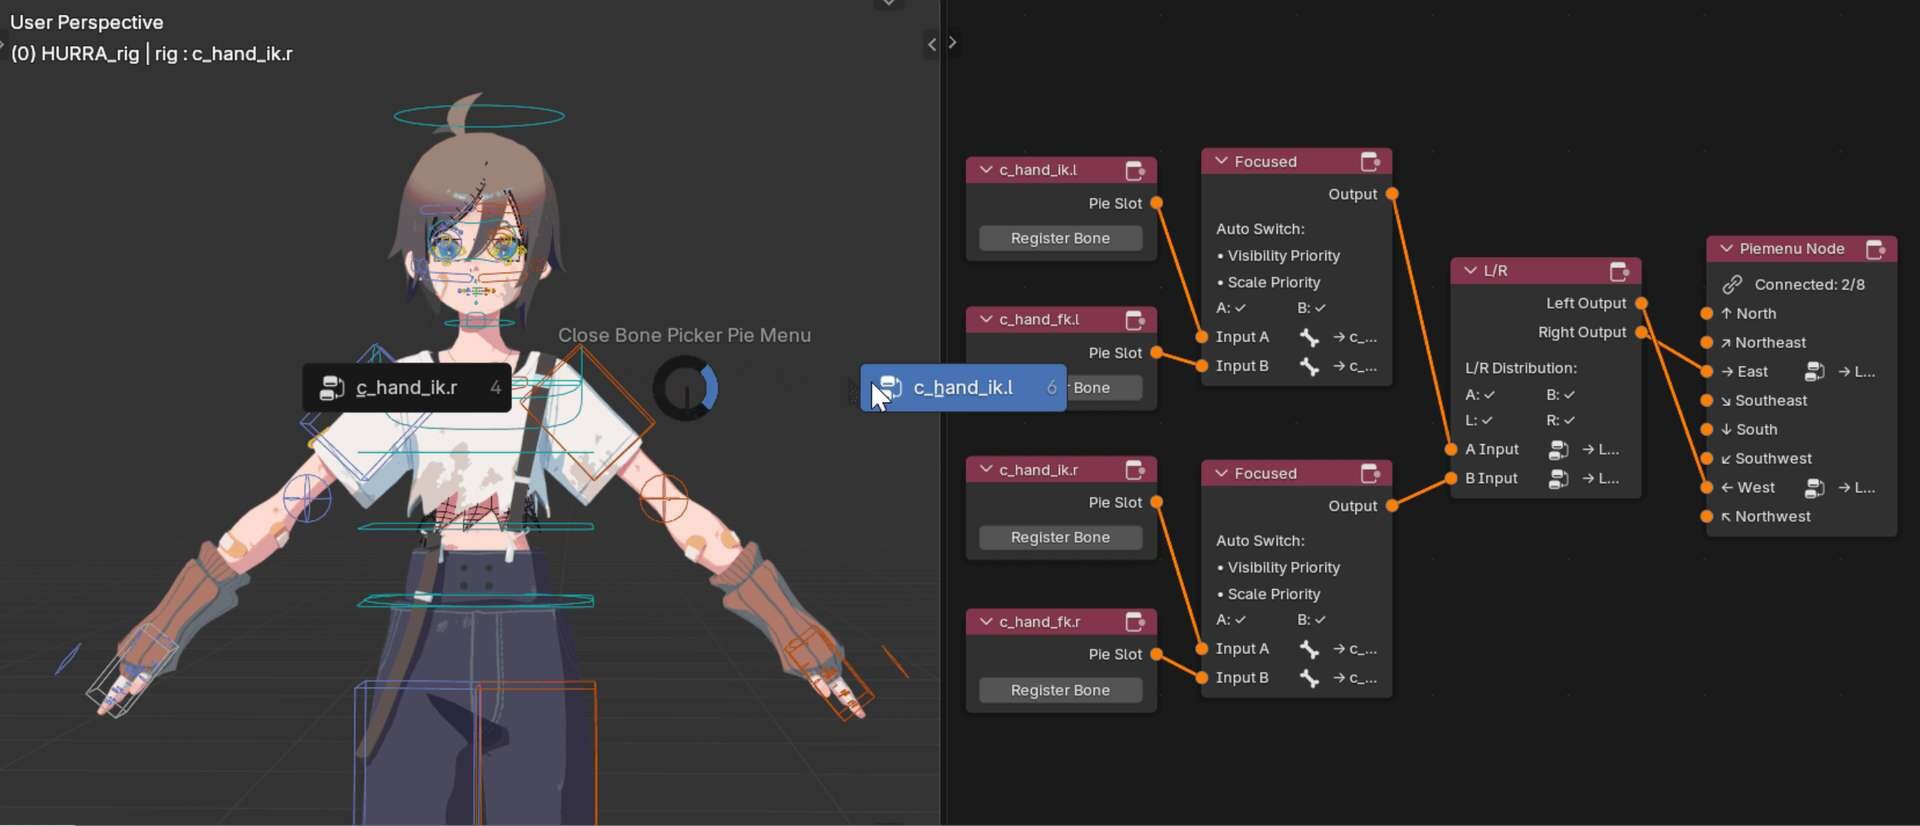Collapse the Piemenu Node
Viewport: 1920px width, 826px height.
1726,249
